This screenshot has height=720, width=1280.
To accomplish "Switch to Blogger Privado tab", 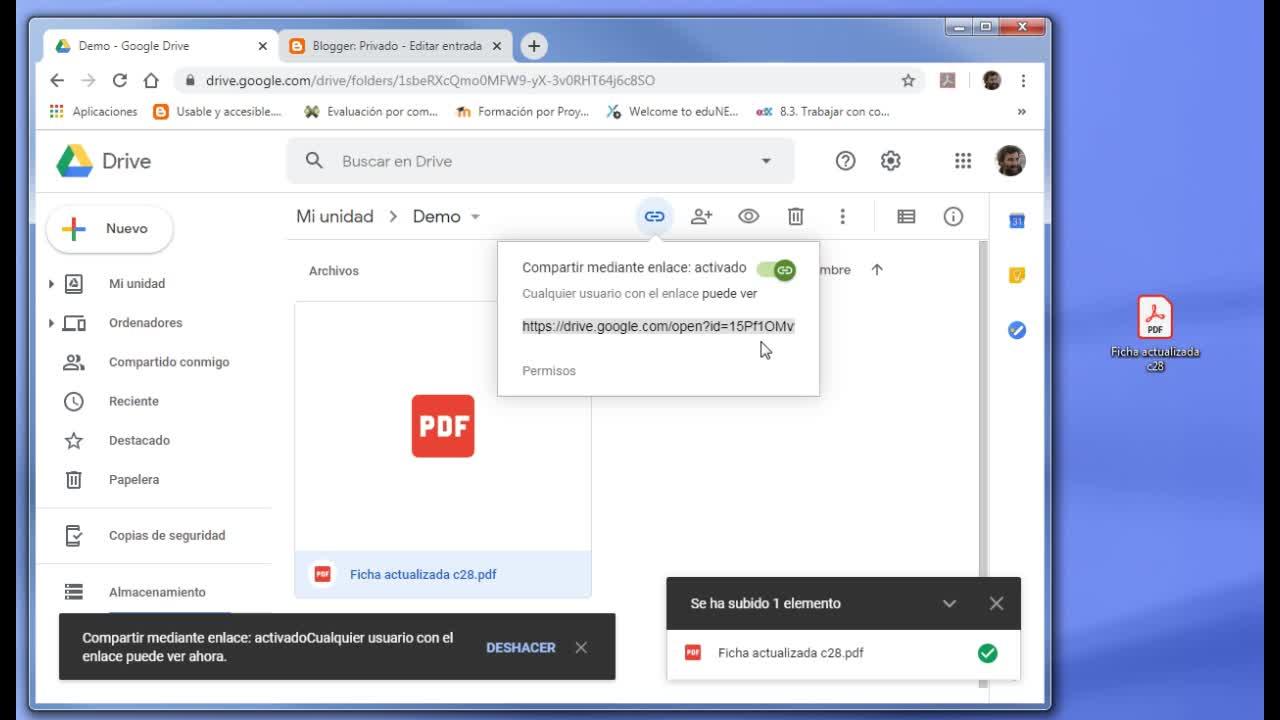I will (396, 46).
